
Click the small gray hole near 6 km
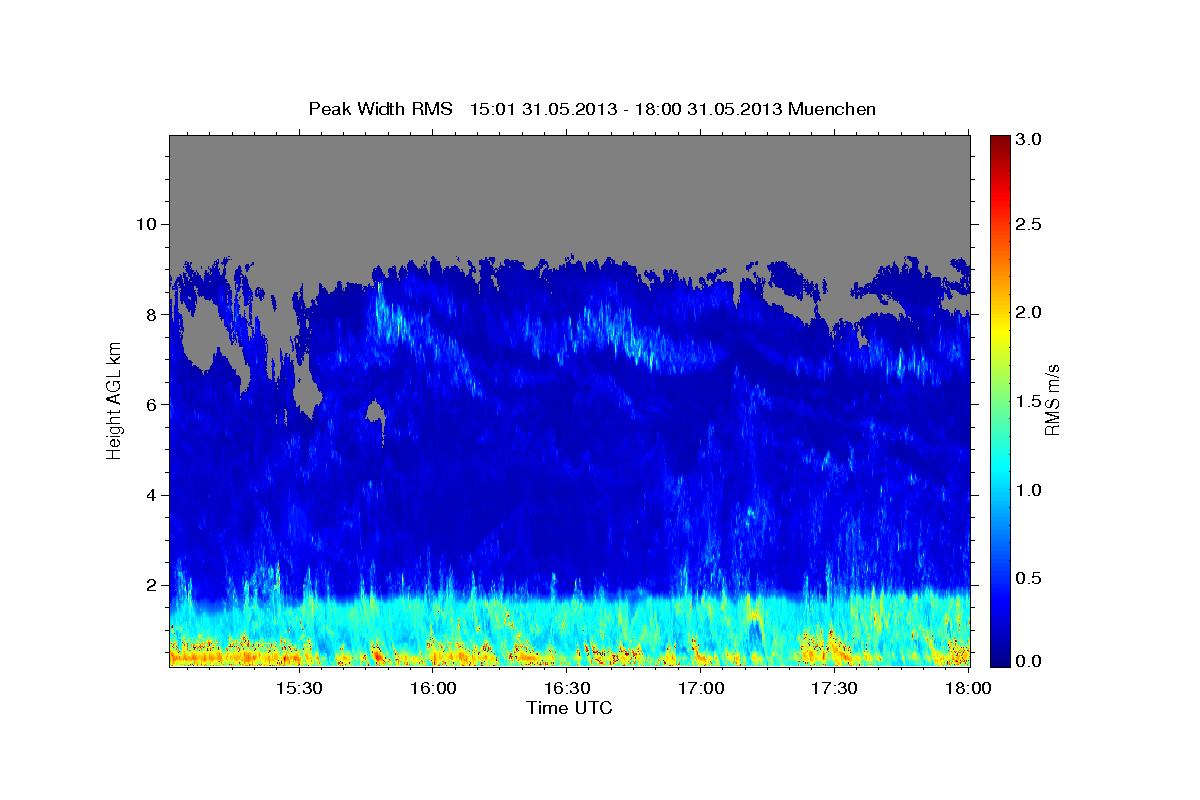point(376,410)
